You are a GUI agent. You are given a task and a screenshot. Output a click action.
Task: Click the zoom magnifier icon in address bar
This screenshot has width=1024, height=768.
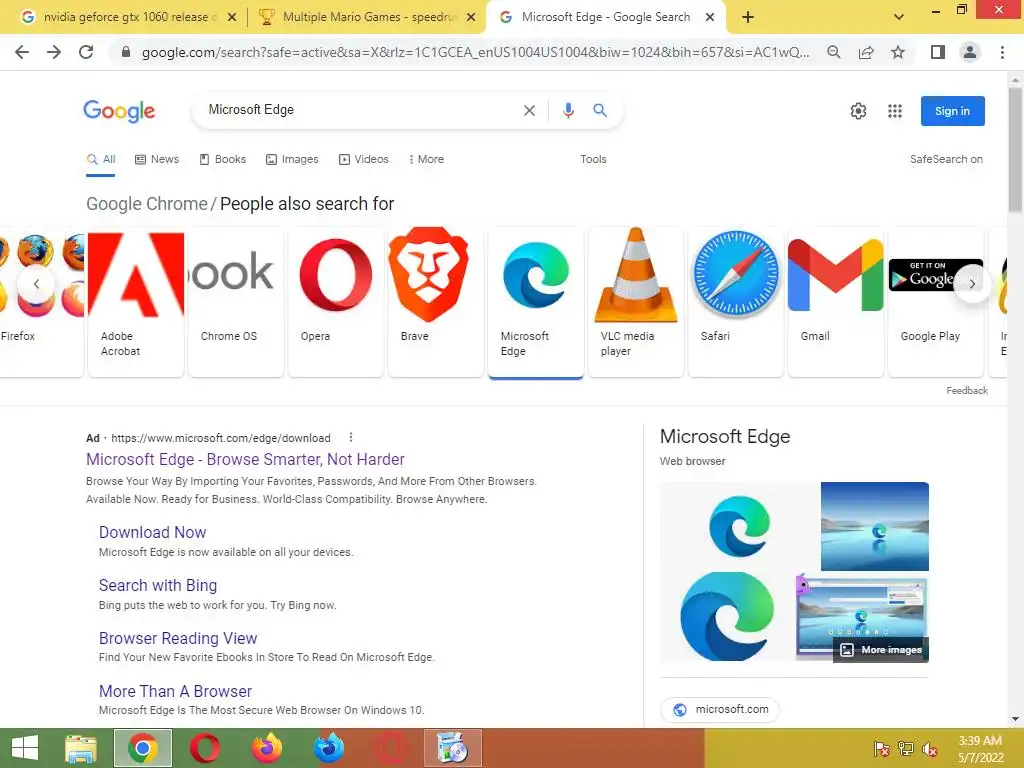click(x=833, y=52)
